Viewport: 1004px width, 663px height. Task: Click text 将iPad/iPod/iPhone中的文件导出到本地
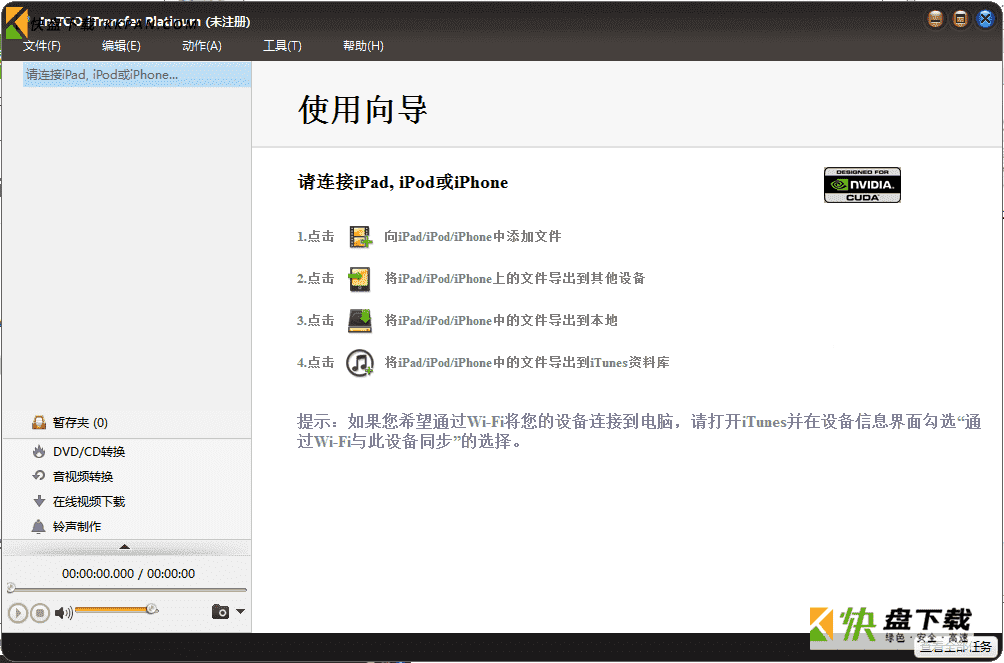(x=501, y=320)
